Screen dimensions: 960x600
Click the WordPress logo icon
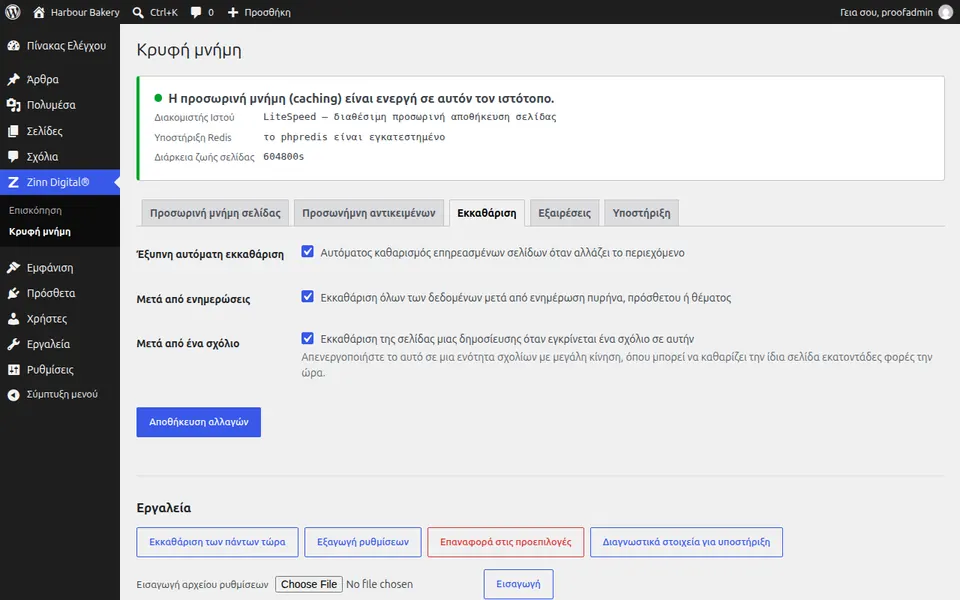click(x=13, y=12)
